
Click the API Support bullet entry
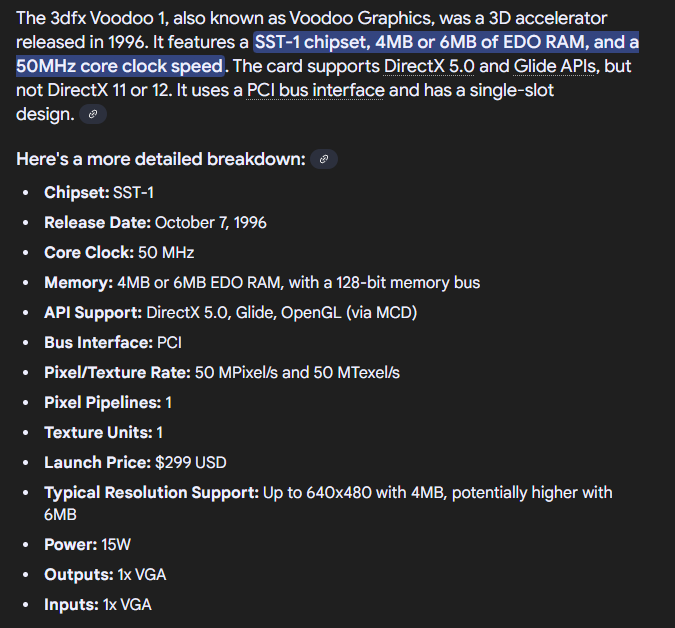pyautogui.click(x=230, y=312)
